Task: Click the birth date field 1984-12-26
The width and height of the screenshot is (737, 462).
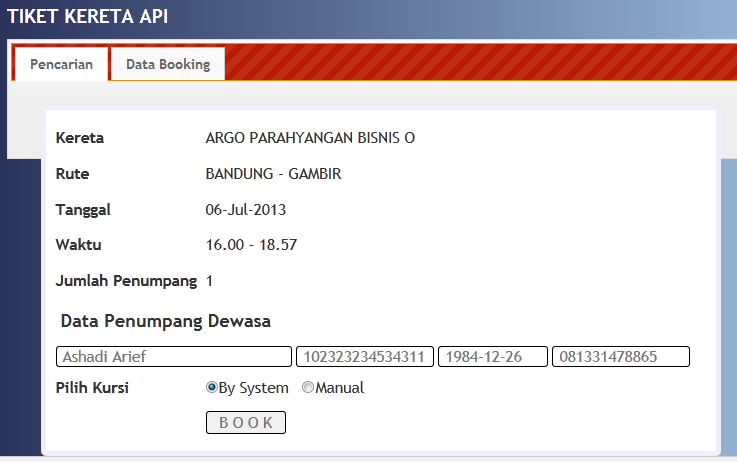Action: coord(492,357)
